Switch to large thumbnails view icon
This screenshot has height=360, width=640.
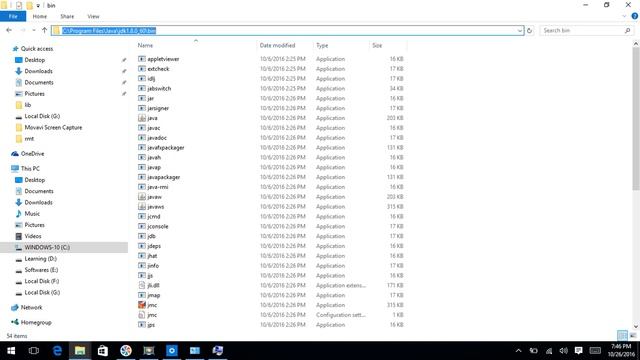pyautogui.click(x=633, y=336)
